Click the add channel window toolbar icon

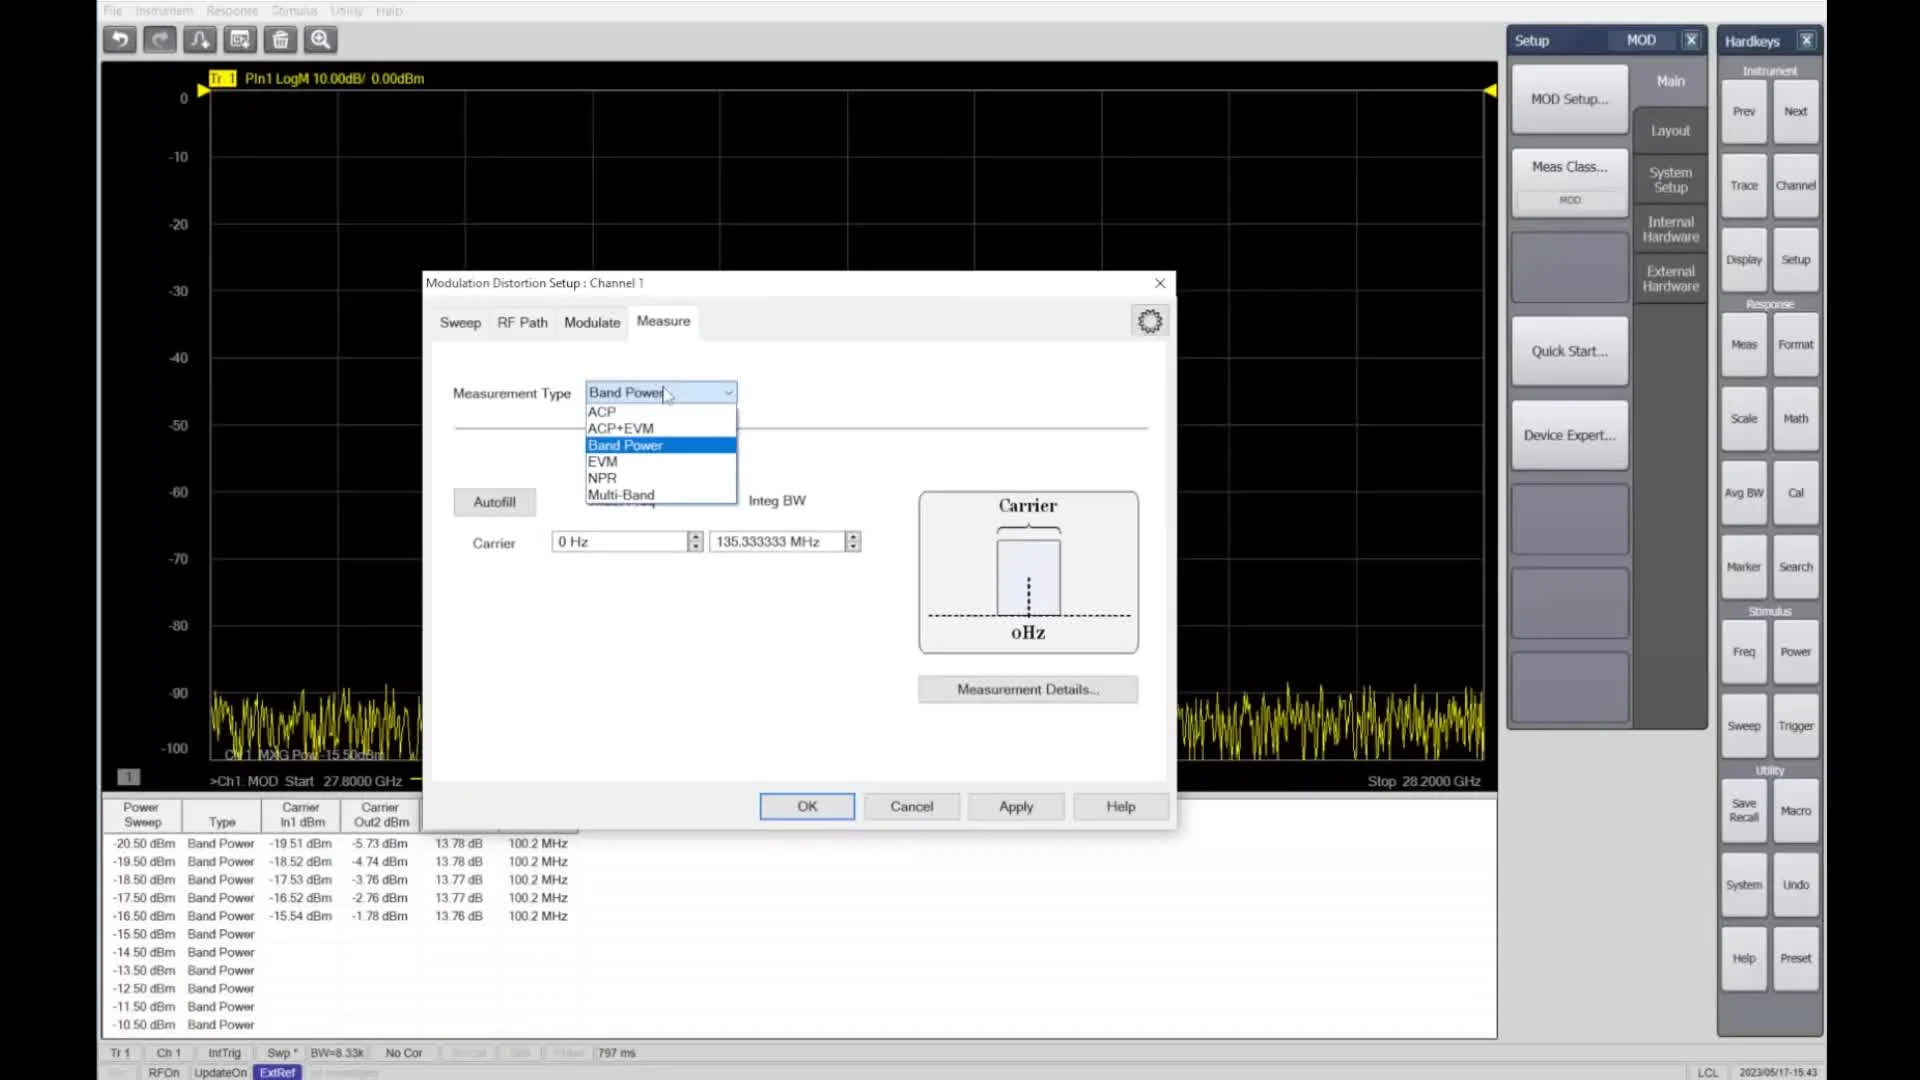pyautogui.click(x=240, y=40)
